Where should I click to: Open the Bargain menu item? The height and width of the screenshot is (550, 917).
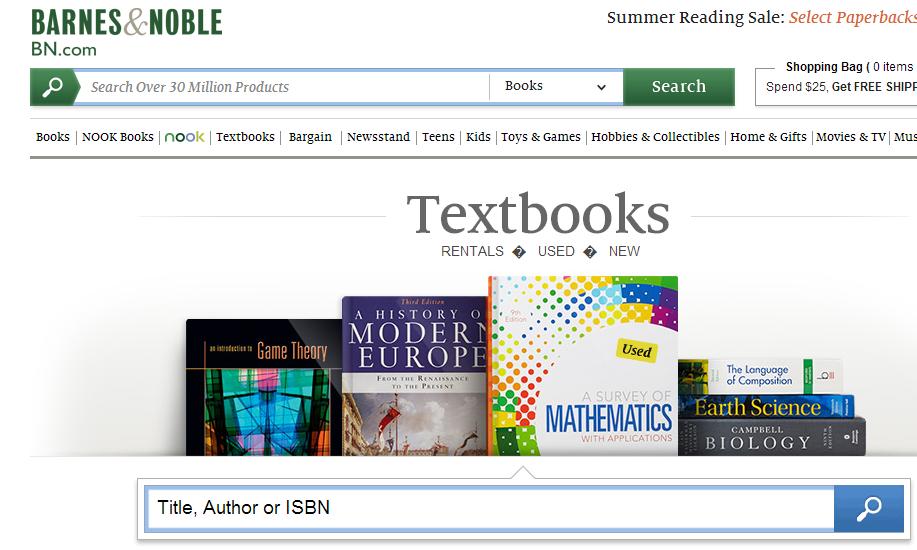point(310,137)
